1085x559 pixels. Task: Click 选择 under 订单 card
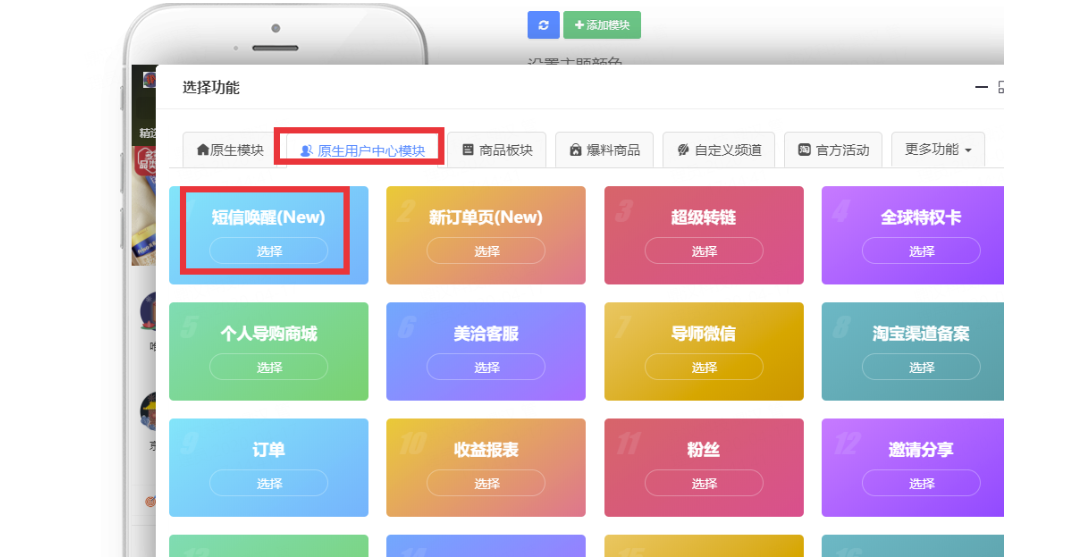click(x=268, y=484)
